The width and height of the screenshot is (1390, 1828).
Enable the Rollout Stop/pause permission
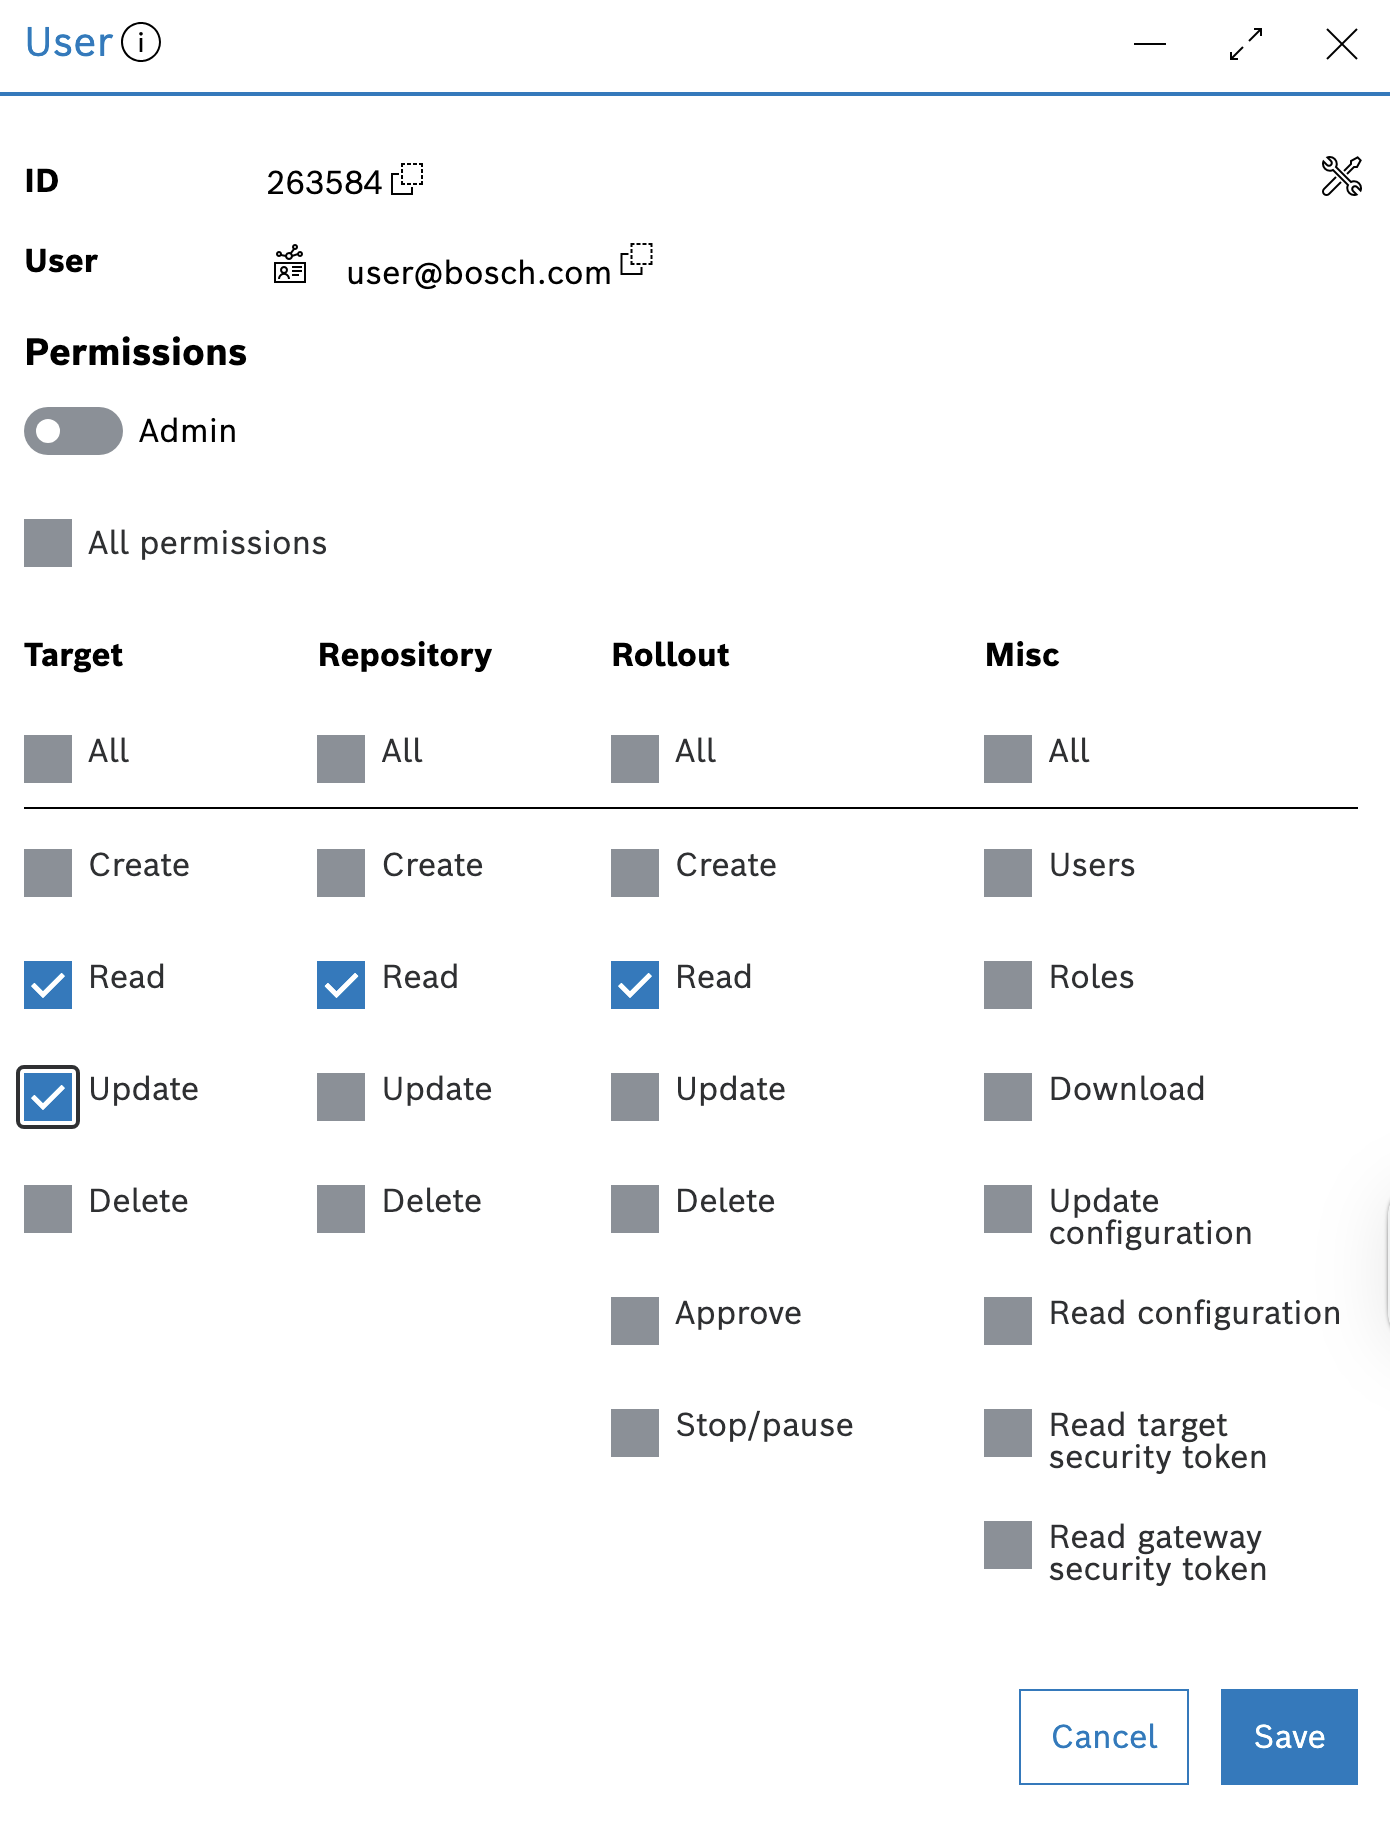coord(635,1433)
